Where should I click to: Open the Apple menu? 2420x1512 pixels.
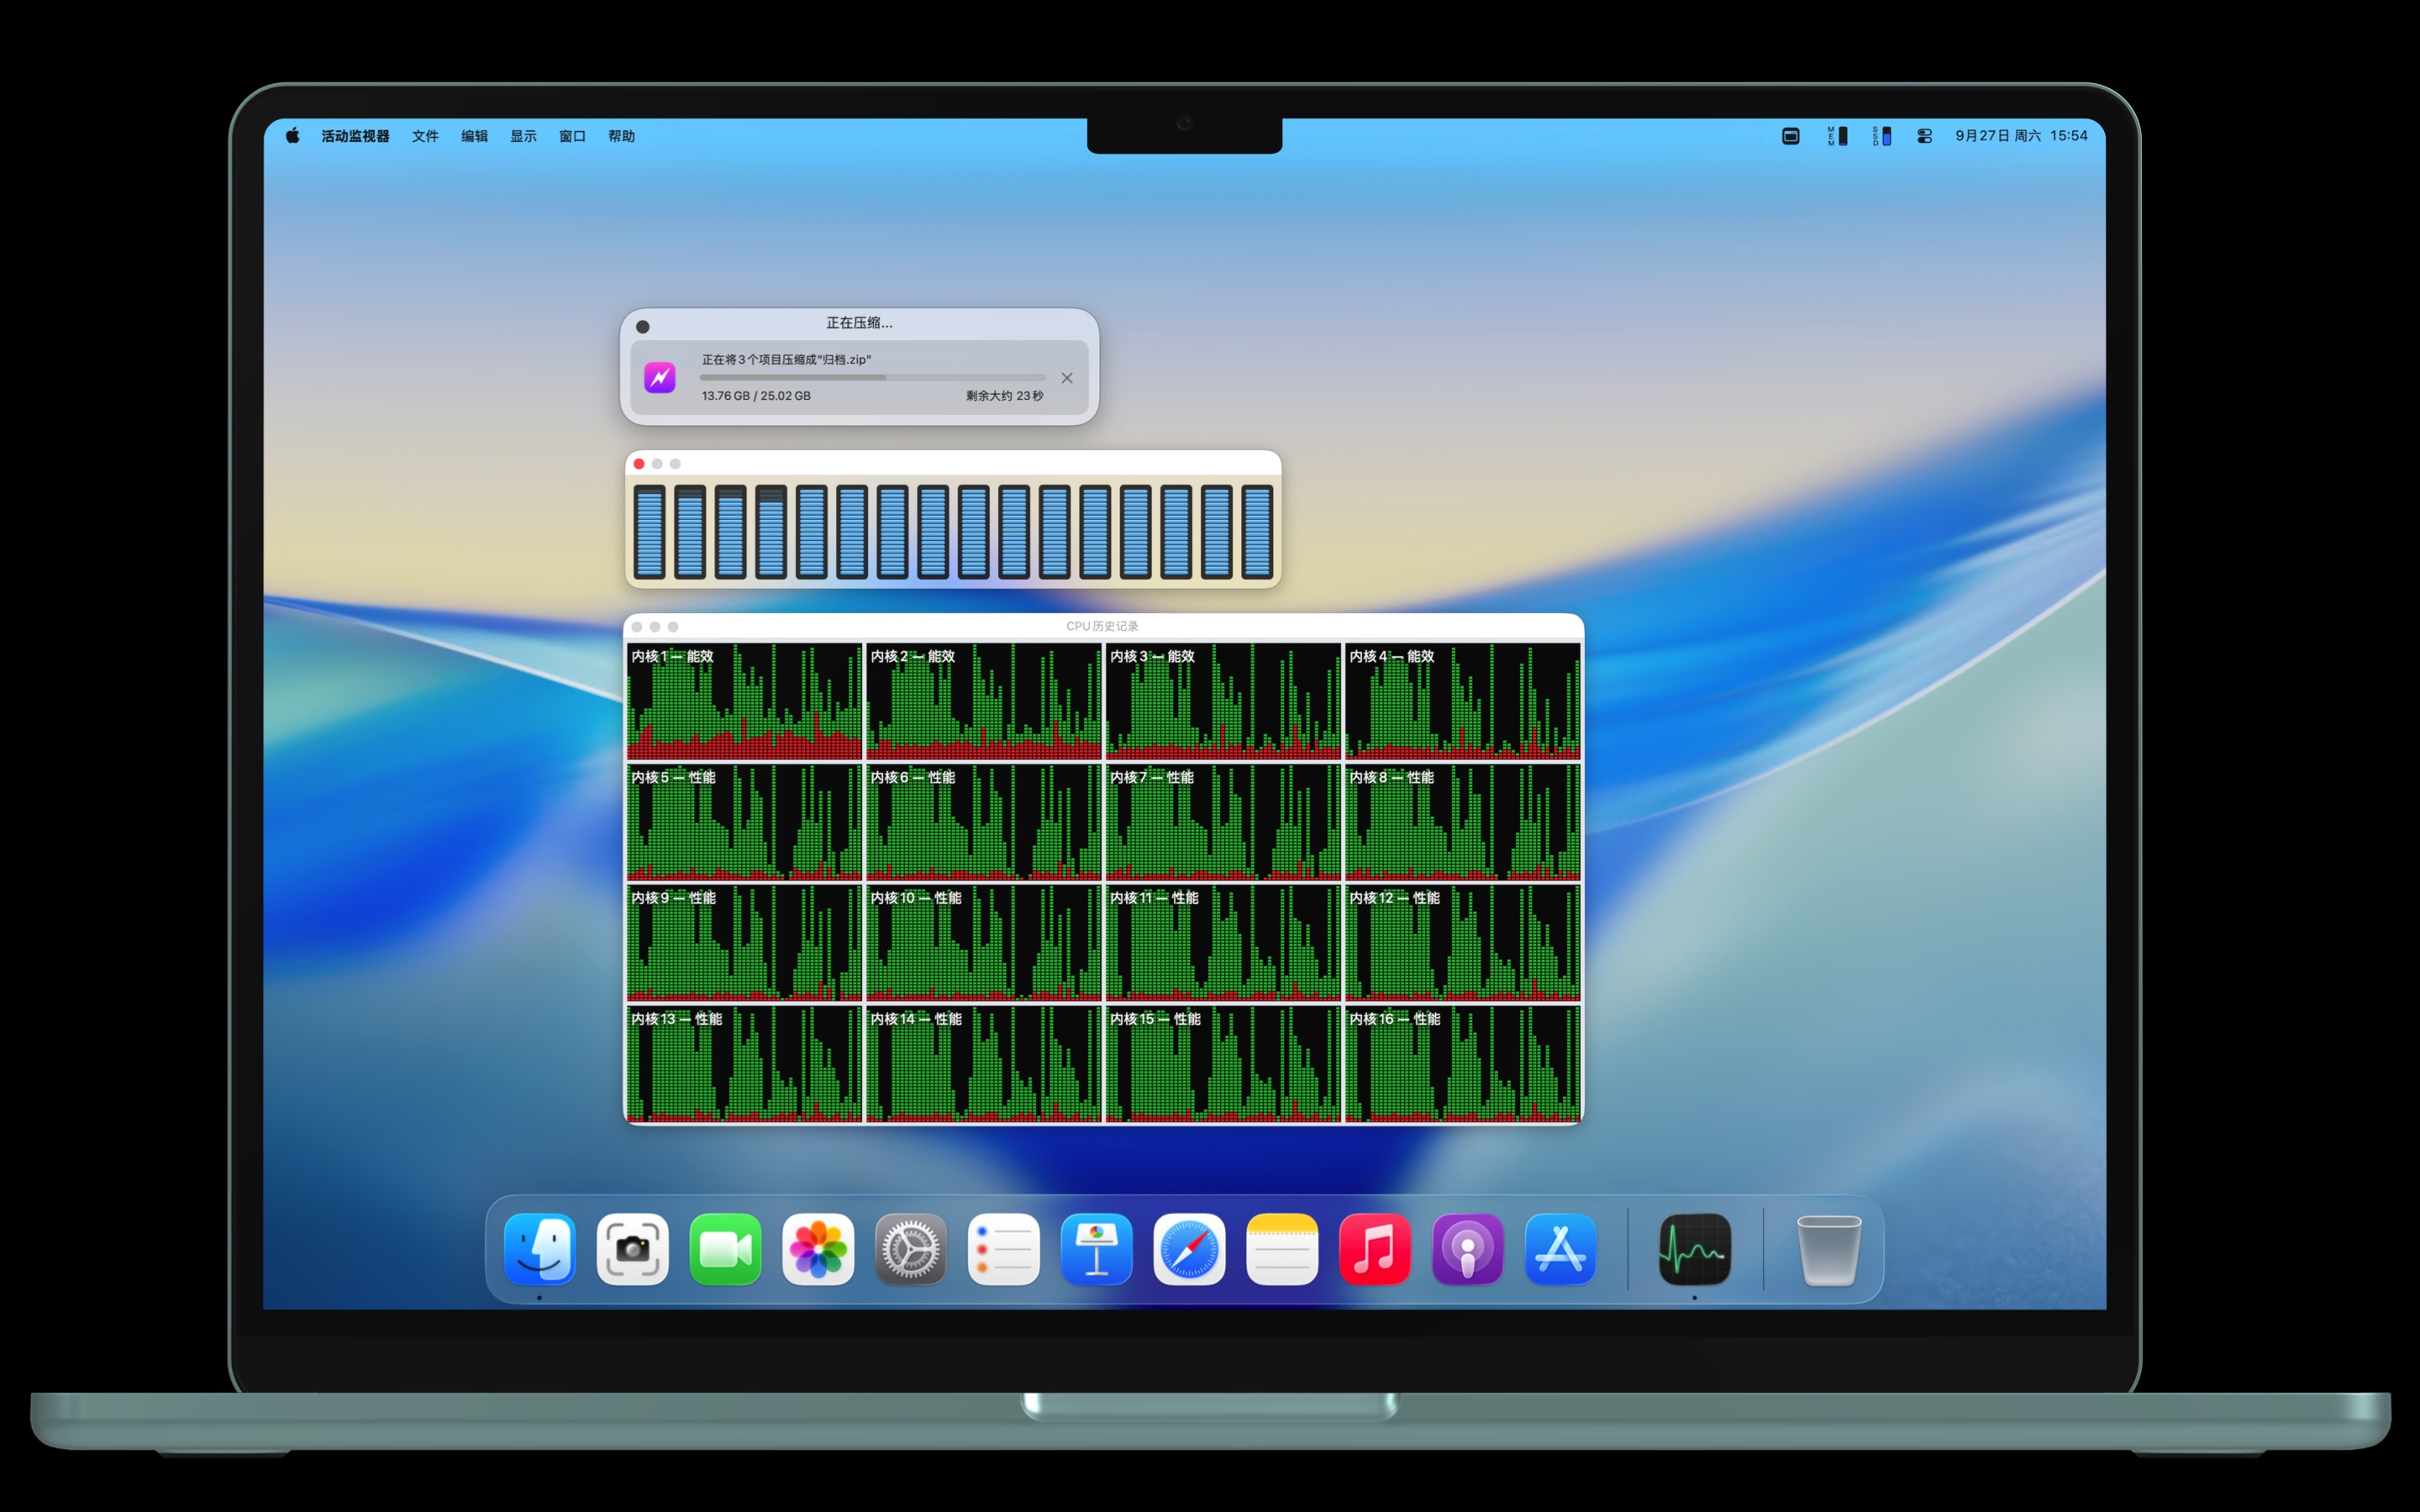(292, 136)
